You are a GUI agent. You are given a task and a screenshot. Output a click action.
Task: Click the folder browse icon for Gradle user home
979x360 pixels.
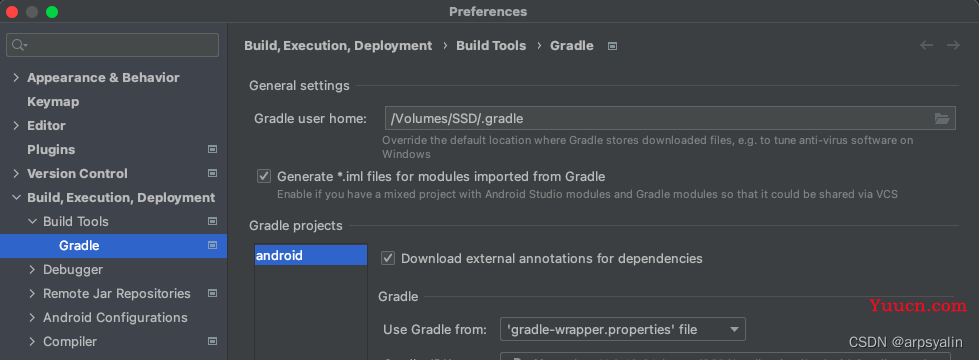click(942, 118)
